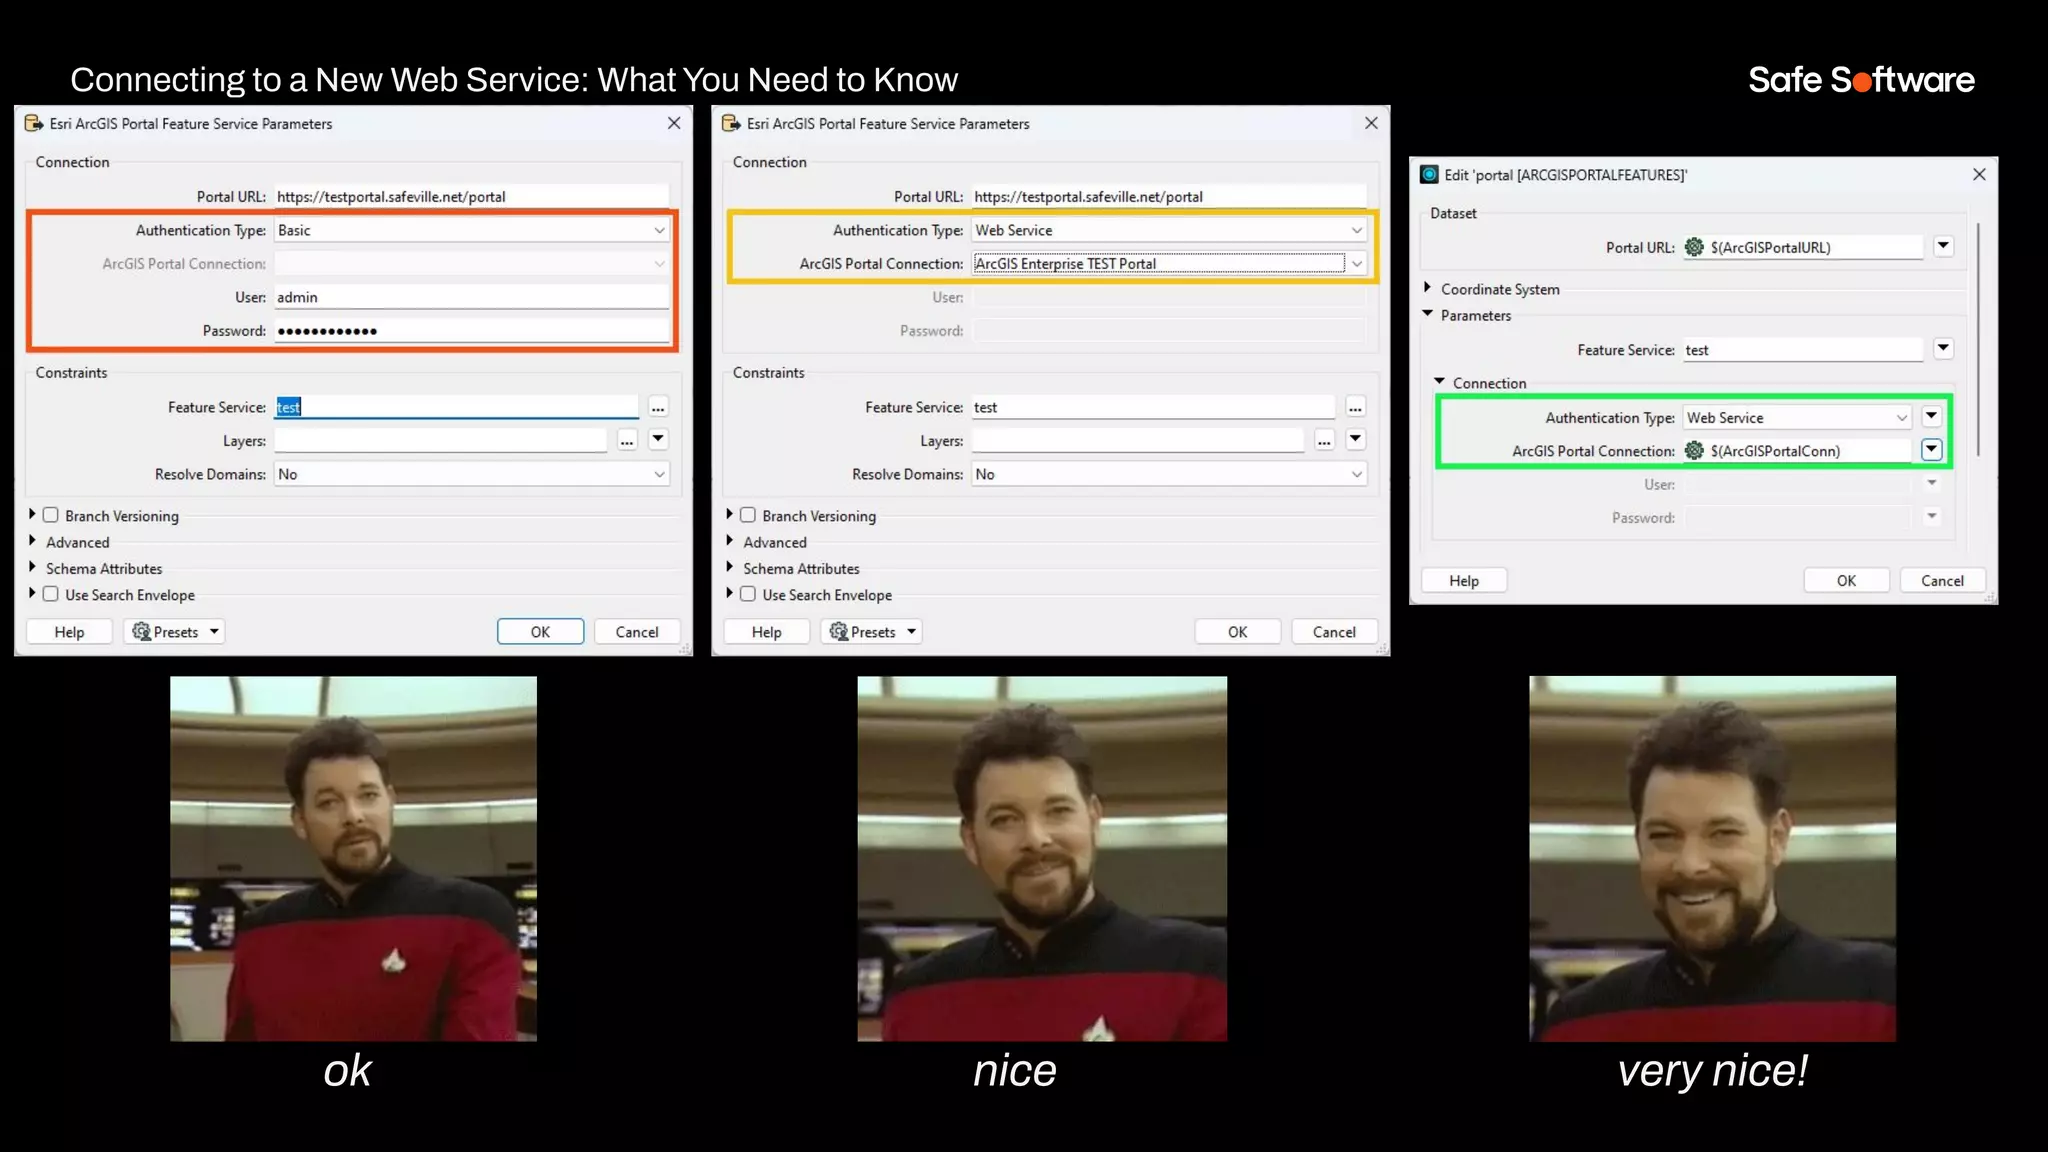Click the 'ok' captioned image
The height and width of the screenshot is (1152, 2048).
353,859
